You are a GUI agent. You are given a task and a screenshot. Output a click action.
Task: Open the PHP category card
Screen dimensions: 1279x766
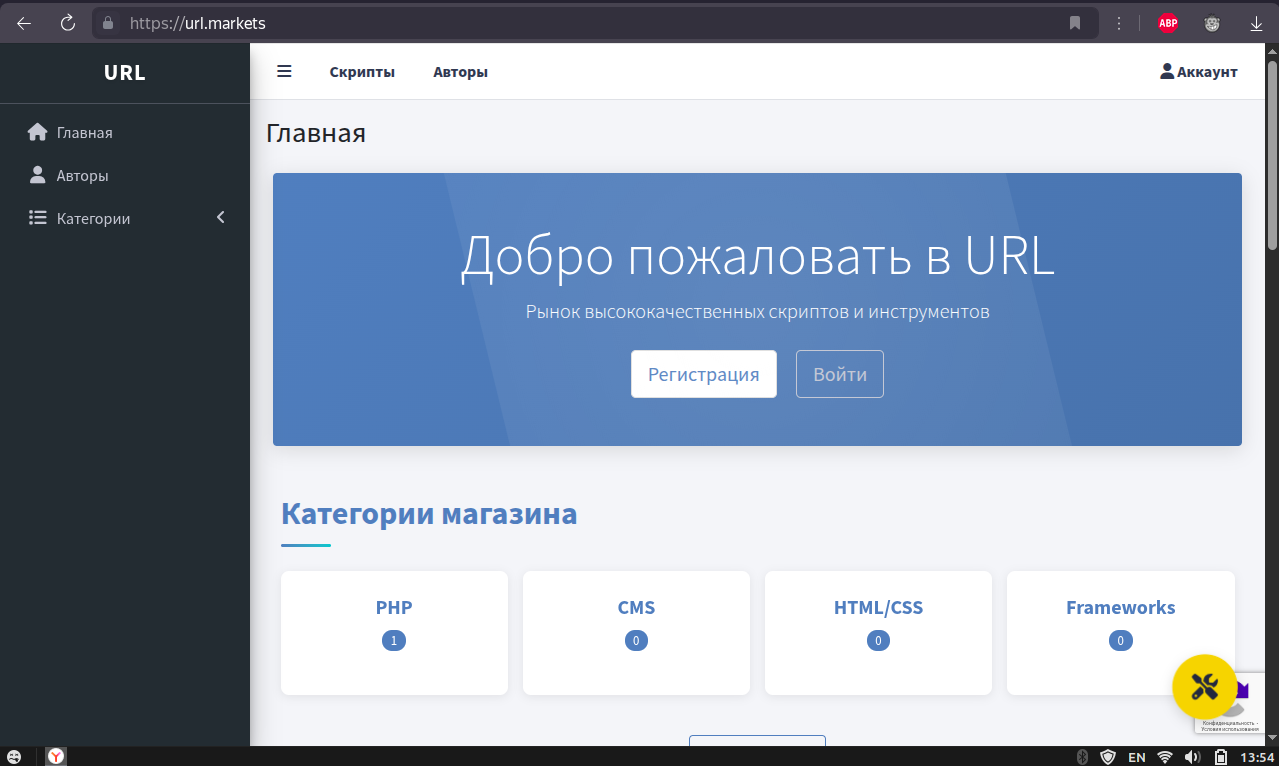(394, 632)
